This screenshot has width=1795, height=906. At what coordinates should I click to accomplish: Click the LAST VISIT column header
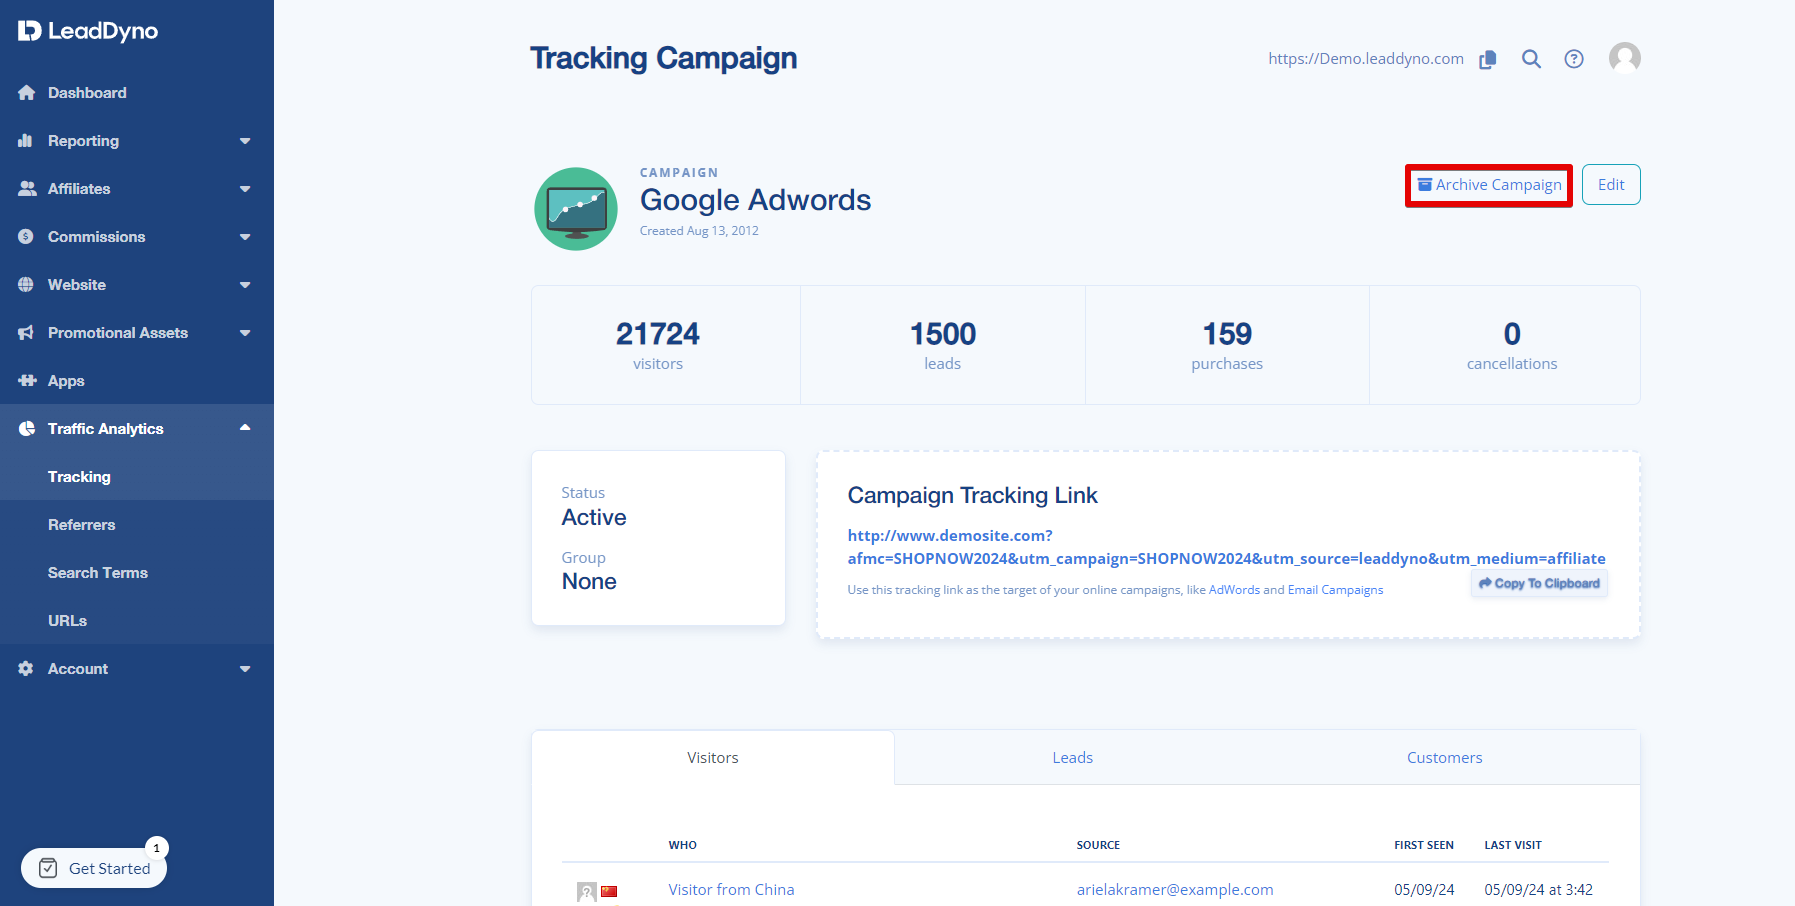1513,845
